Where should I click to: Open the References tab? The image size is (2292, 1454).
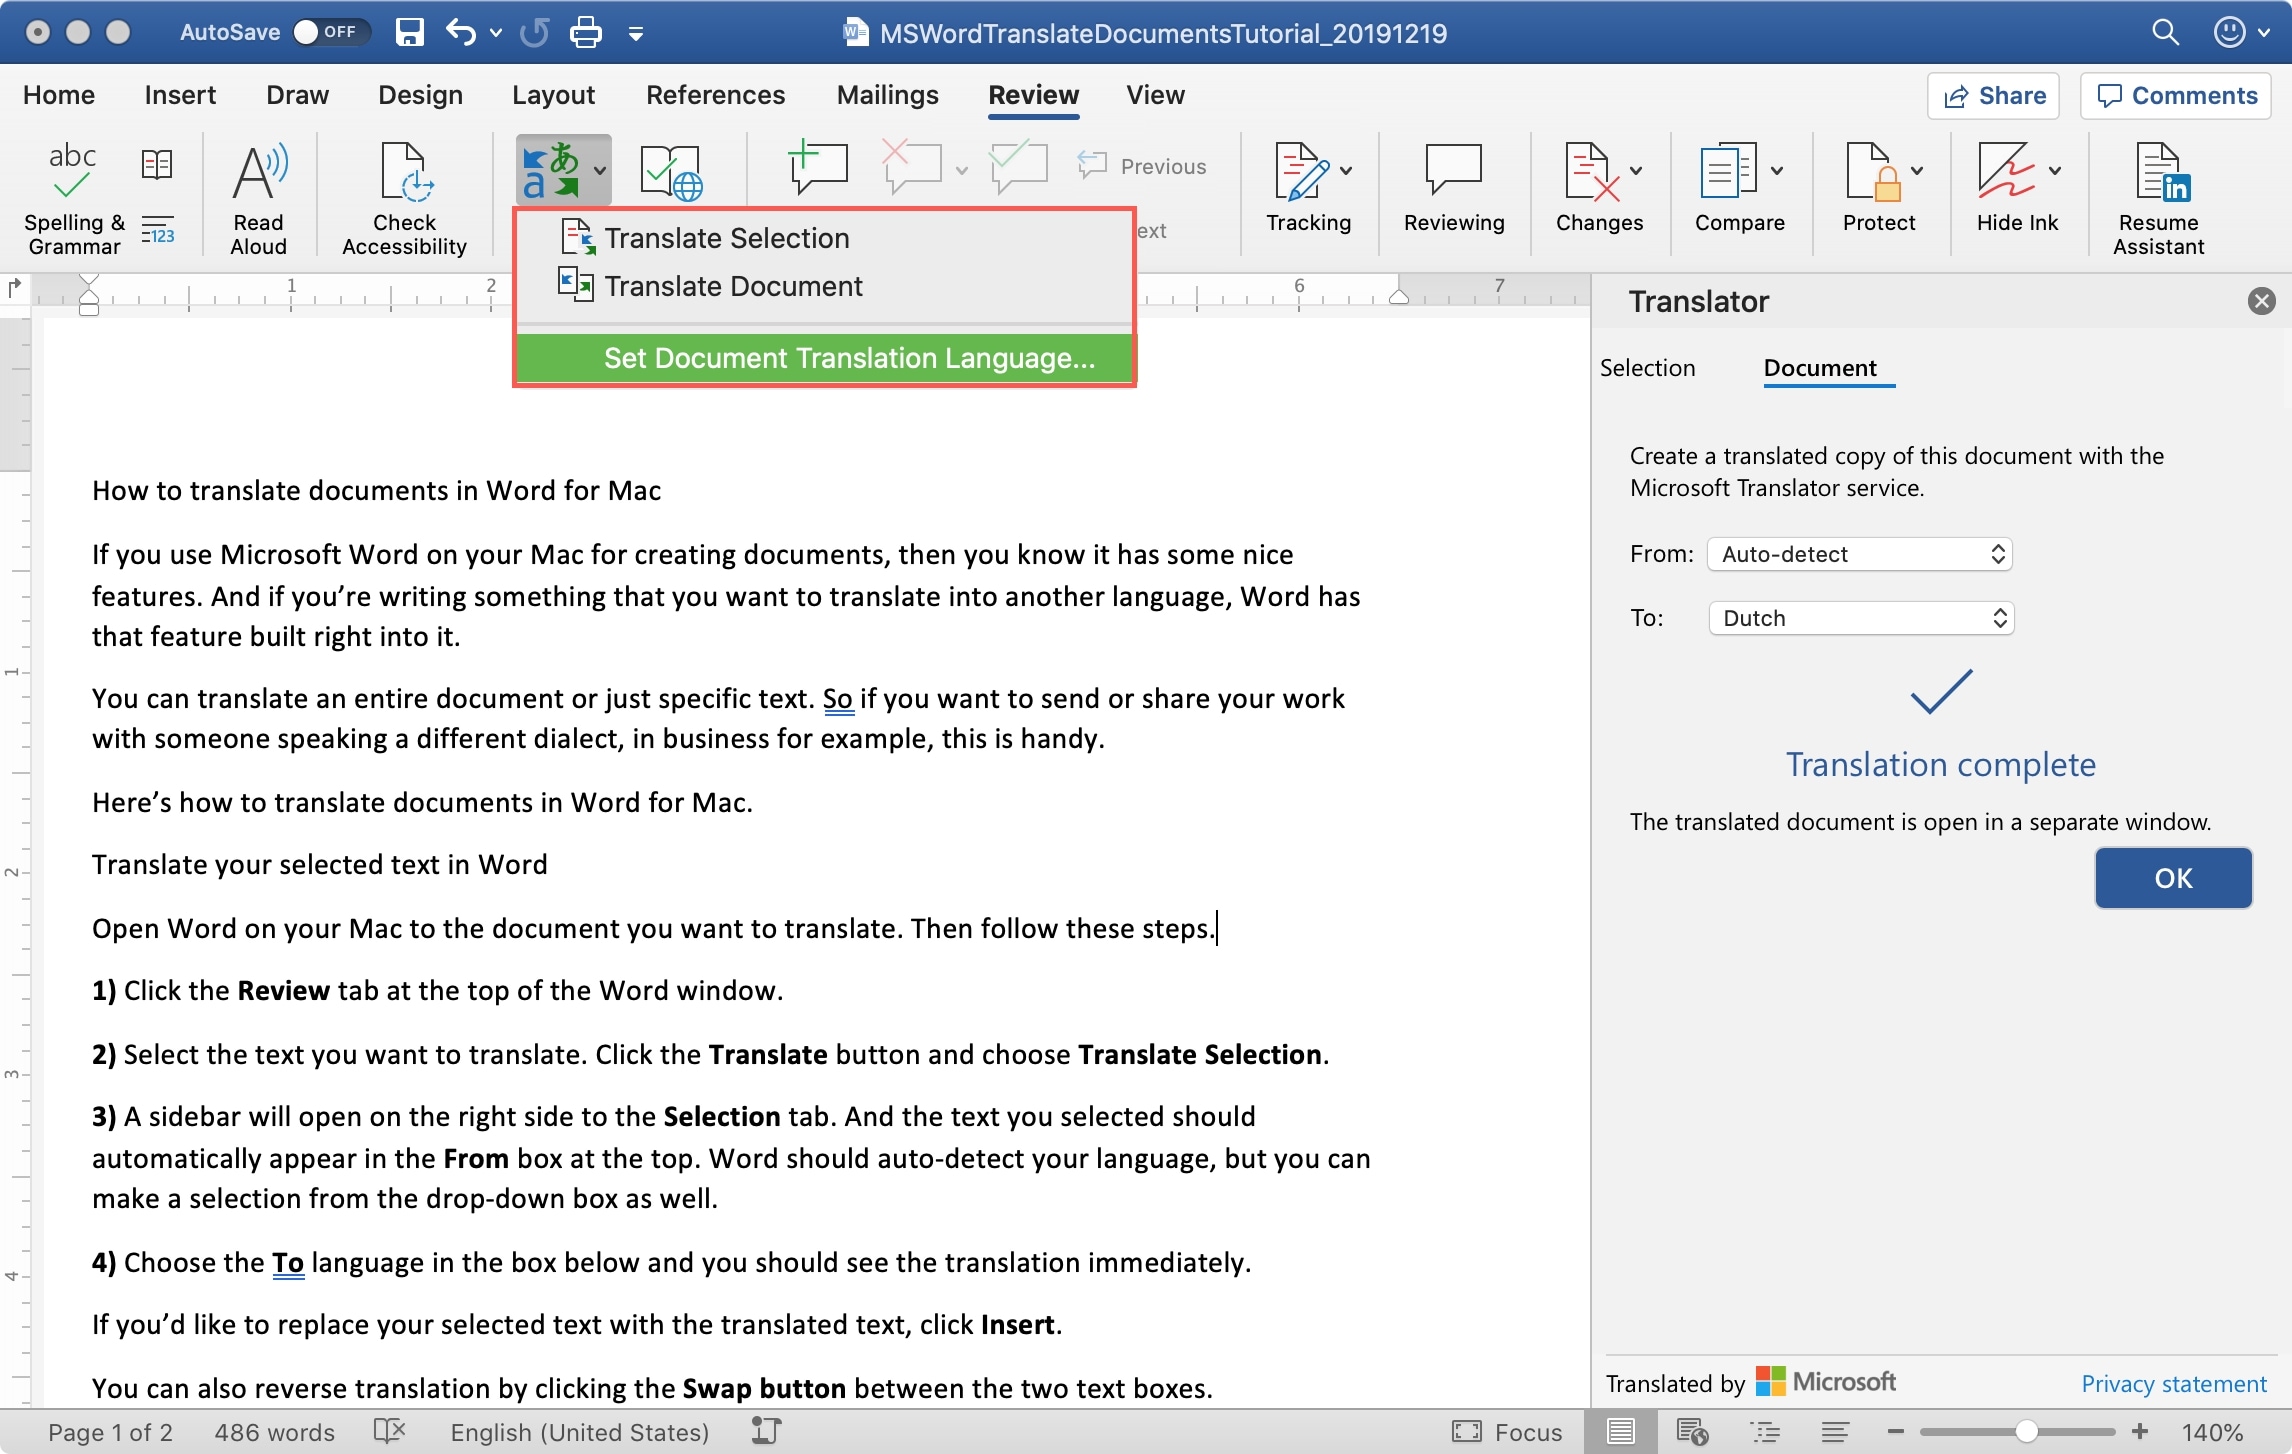click(715, 95)
